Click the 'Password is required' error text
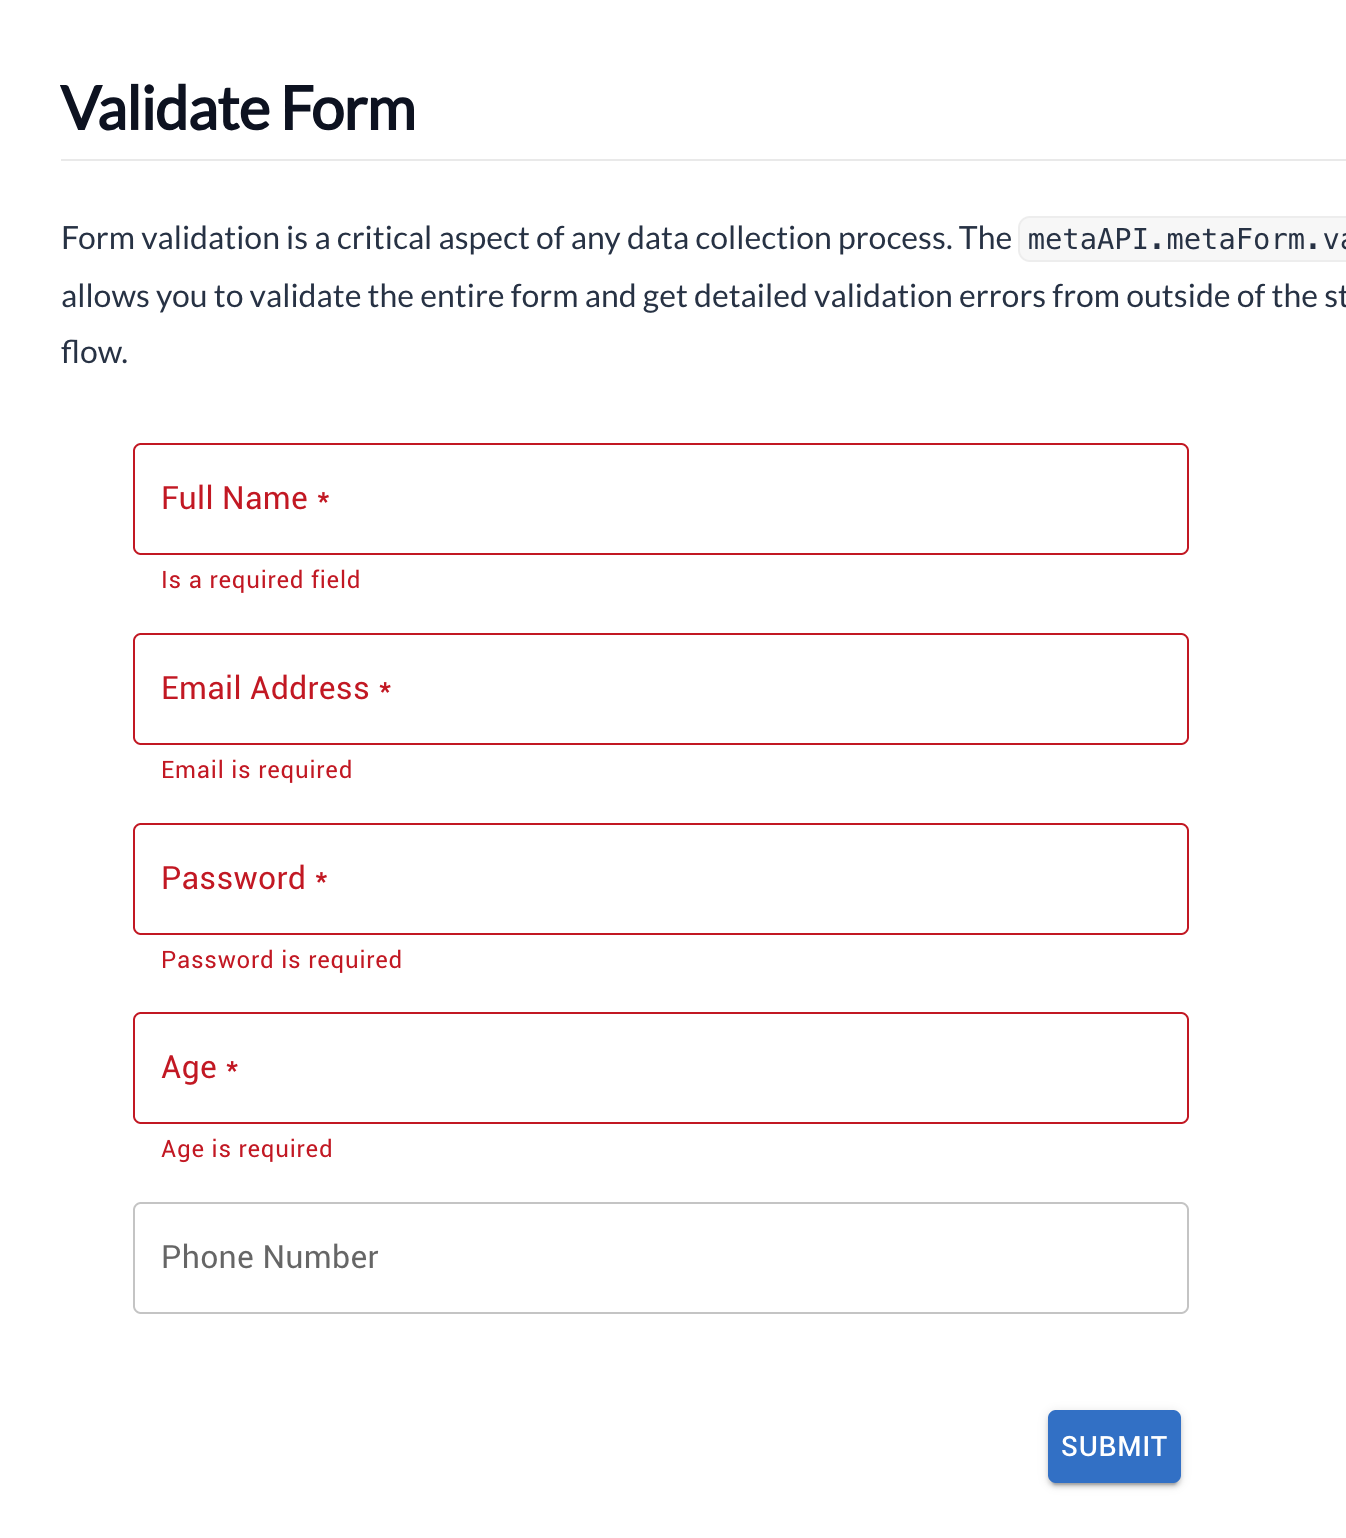 (x=282, y=960)
